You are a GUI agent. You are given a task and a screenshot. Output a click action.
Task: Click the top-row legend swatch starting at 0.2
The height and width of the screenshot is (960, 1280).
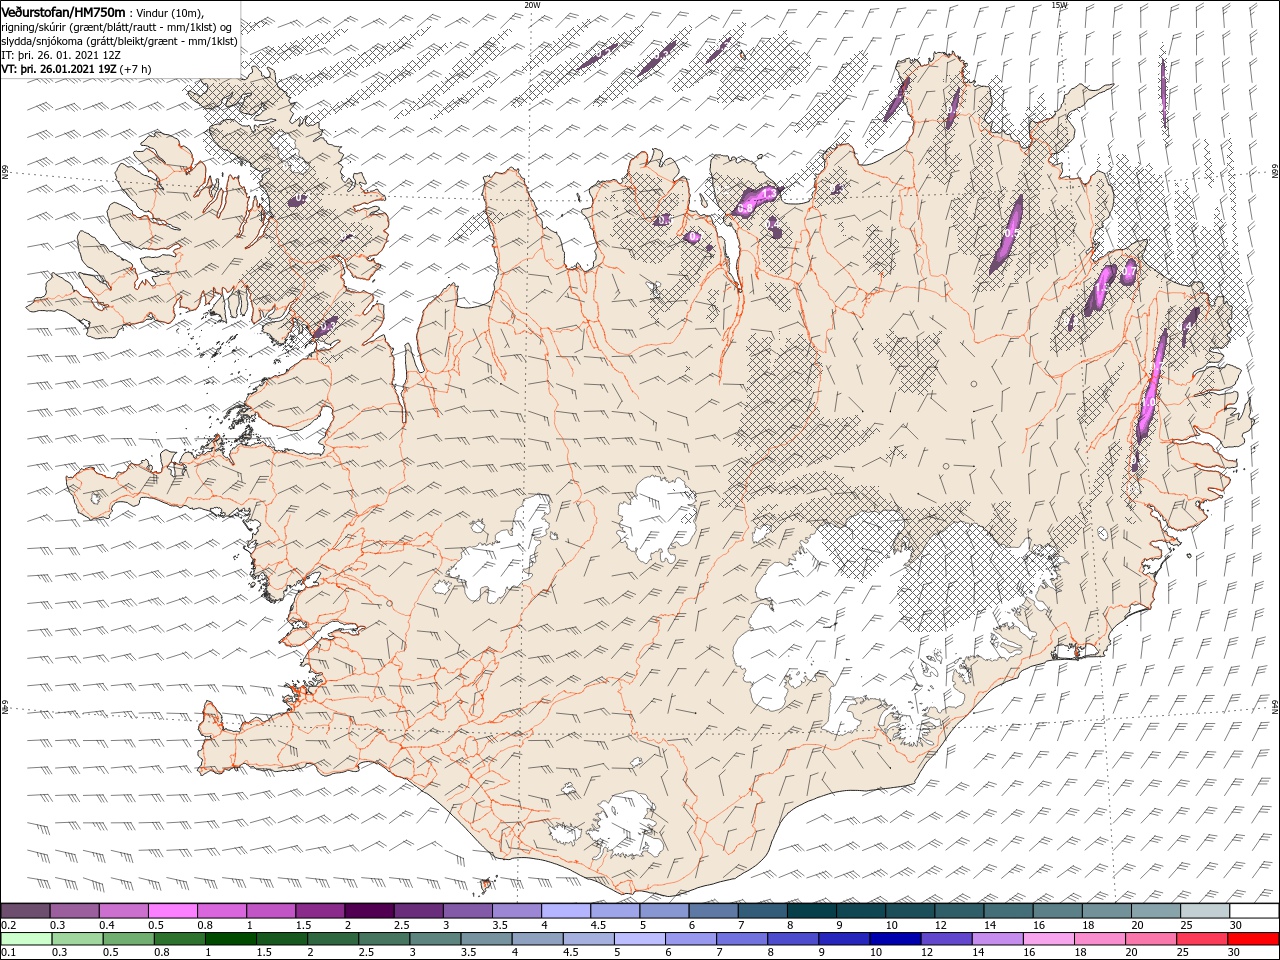[x=25, y=911]
